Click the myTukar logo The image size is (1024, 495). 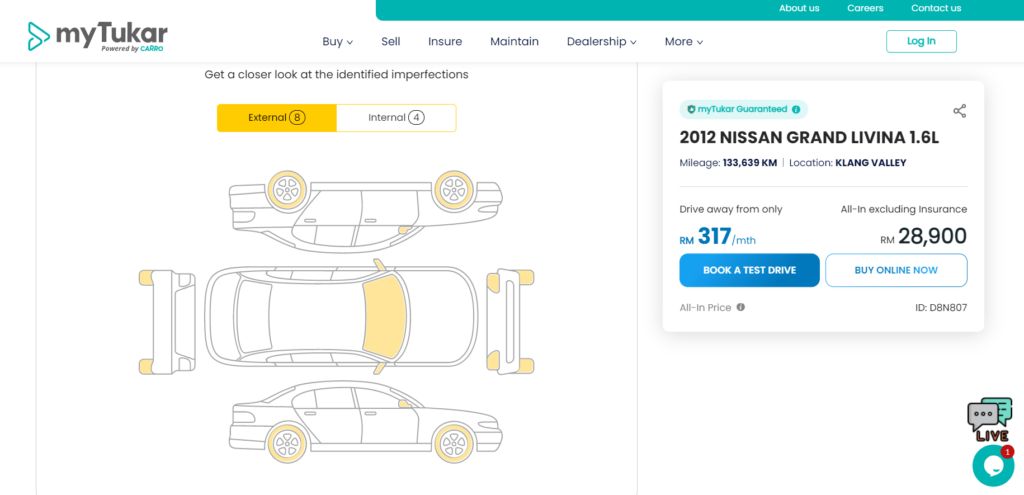[97, 37]
